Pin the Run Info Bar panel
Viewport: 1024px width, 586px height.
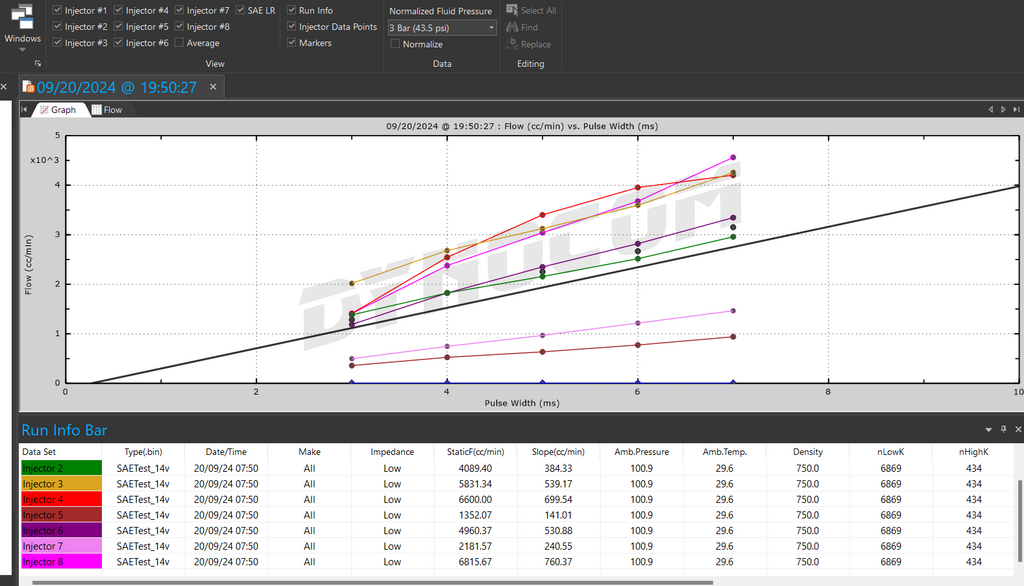click(1004, 429)
